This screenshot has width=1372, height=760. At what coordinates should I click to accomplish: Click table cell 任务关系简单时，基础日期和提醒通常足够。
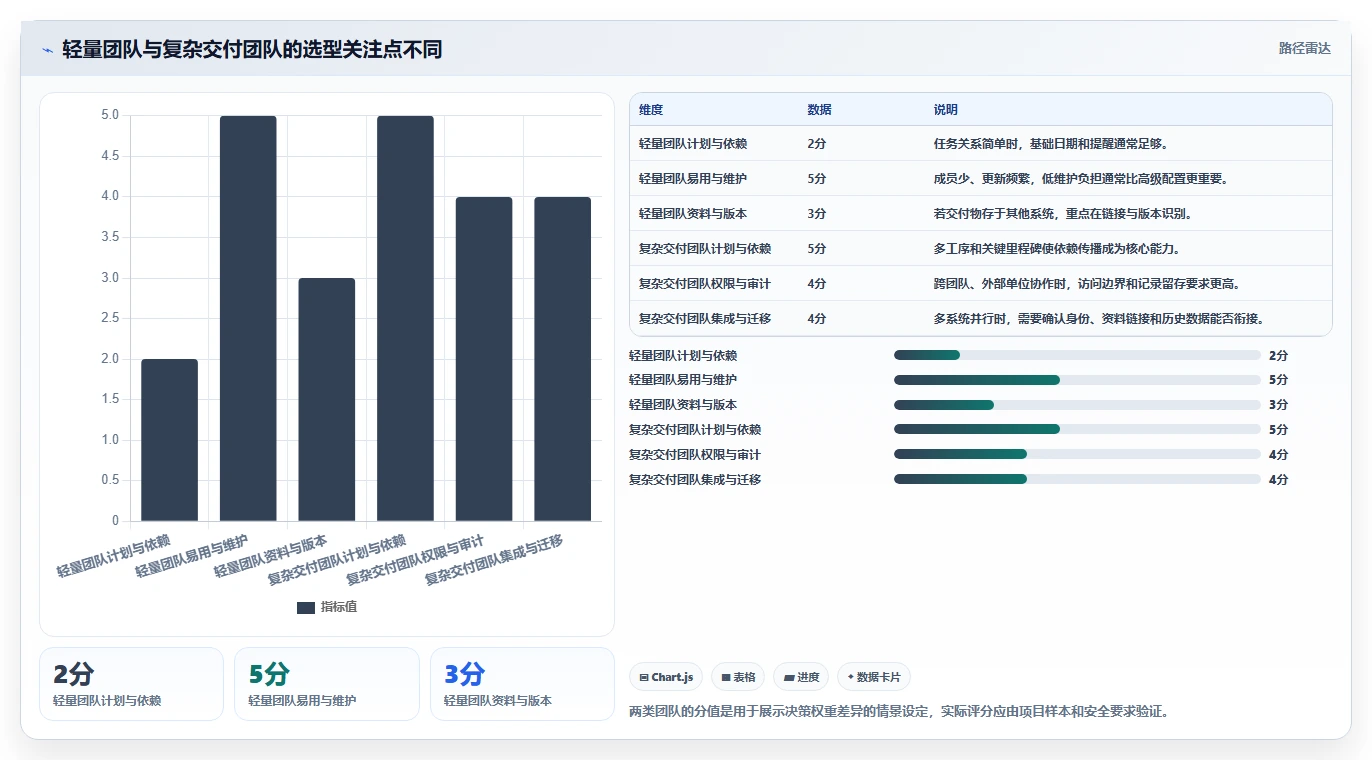(1053, 144)
